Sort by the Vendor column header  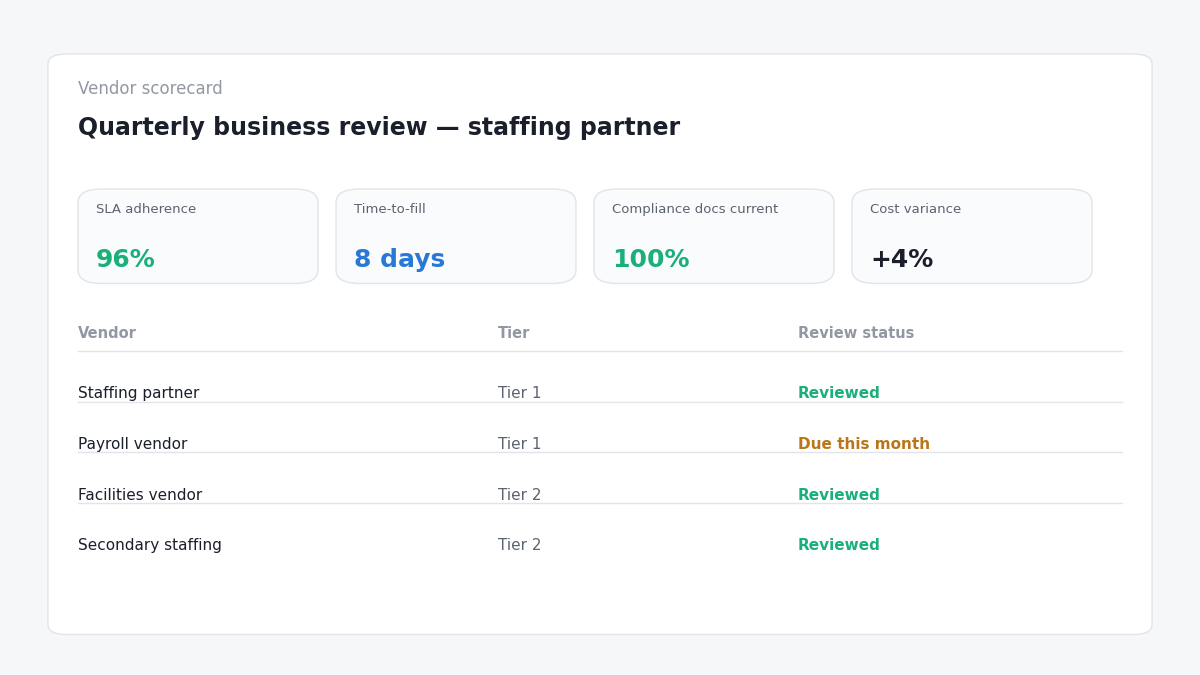(107, 333)
